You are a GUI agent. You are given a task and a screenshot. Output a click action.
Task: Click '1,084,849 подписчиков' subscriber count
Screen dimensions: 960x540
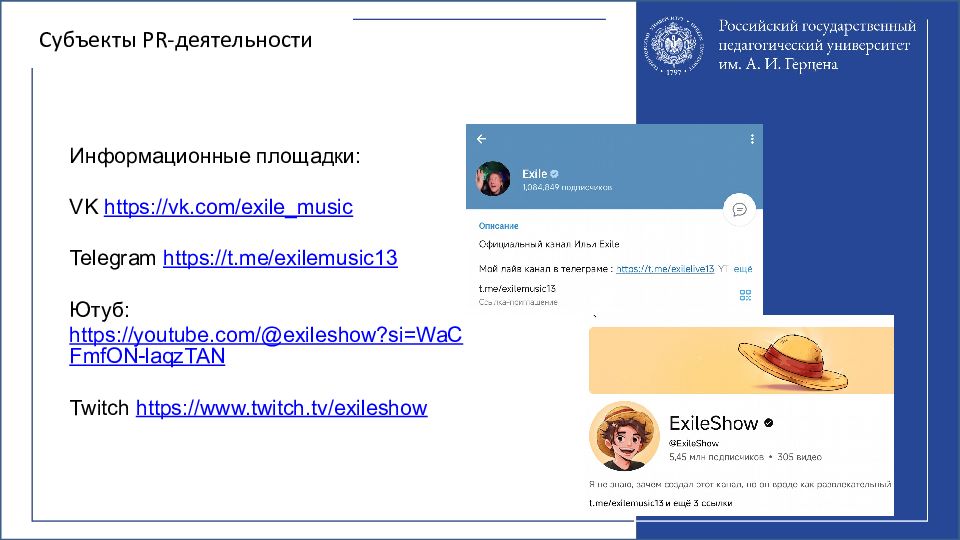(x=567, y=187)
